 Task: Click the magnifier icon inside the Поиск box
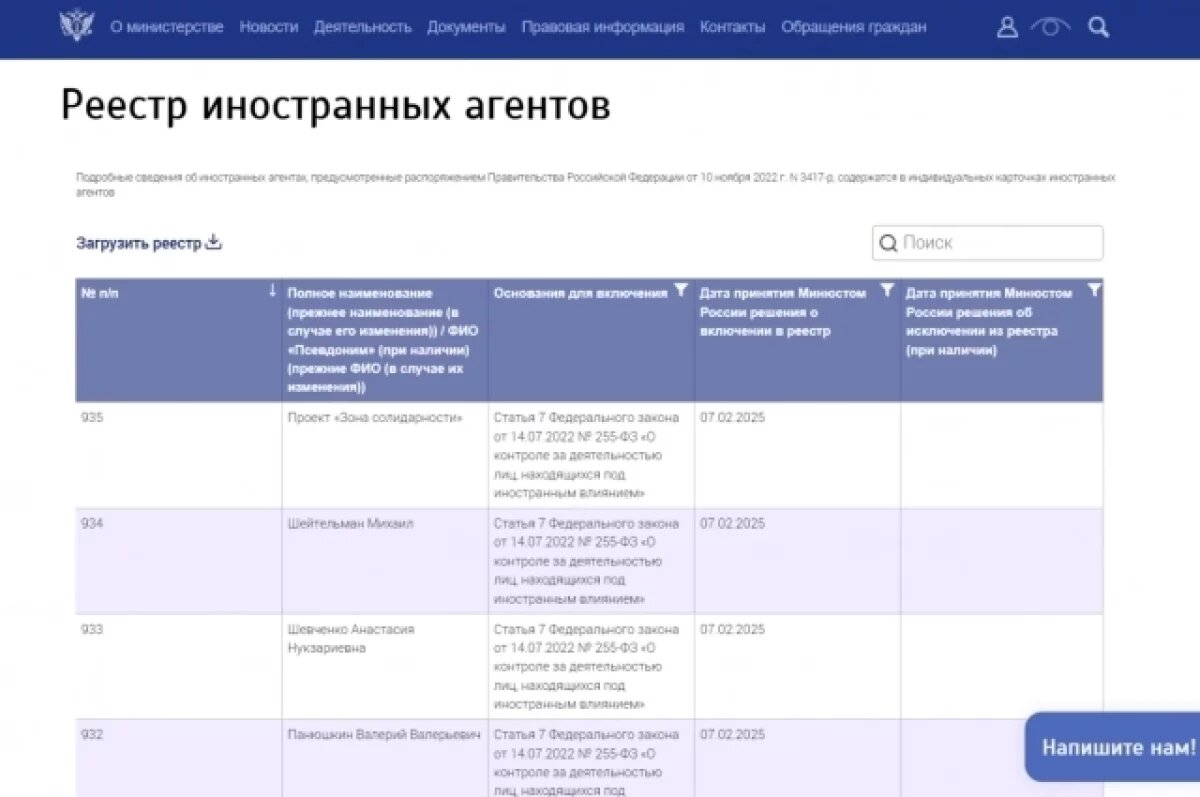pyautogui.click(x=890, y=242)
